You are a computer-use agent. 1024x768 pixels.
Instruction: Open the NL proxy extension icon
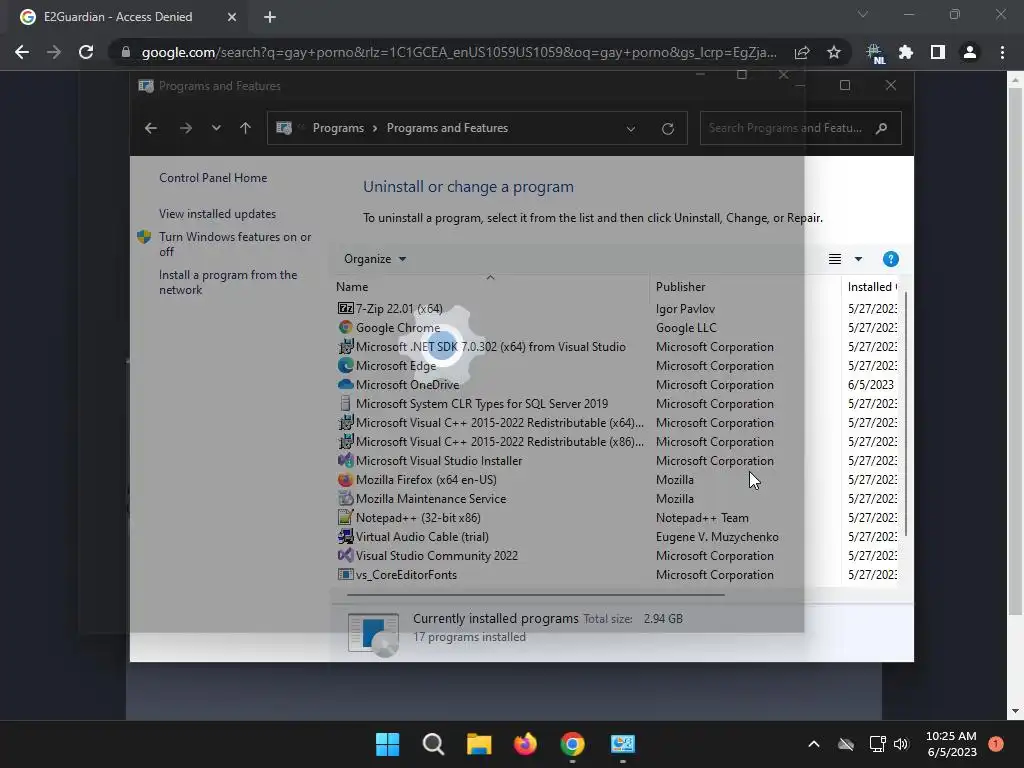pyautogui.click(x=874, y=53)
